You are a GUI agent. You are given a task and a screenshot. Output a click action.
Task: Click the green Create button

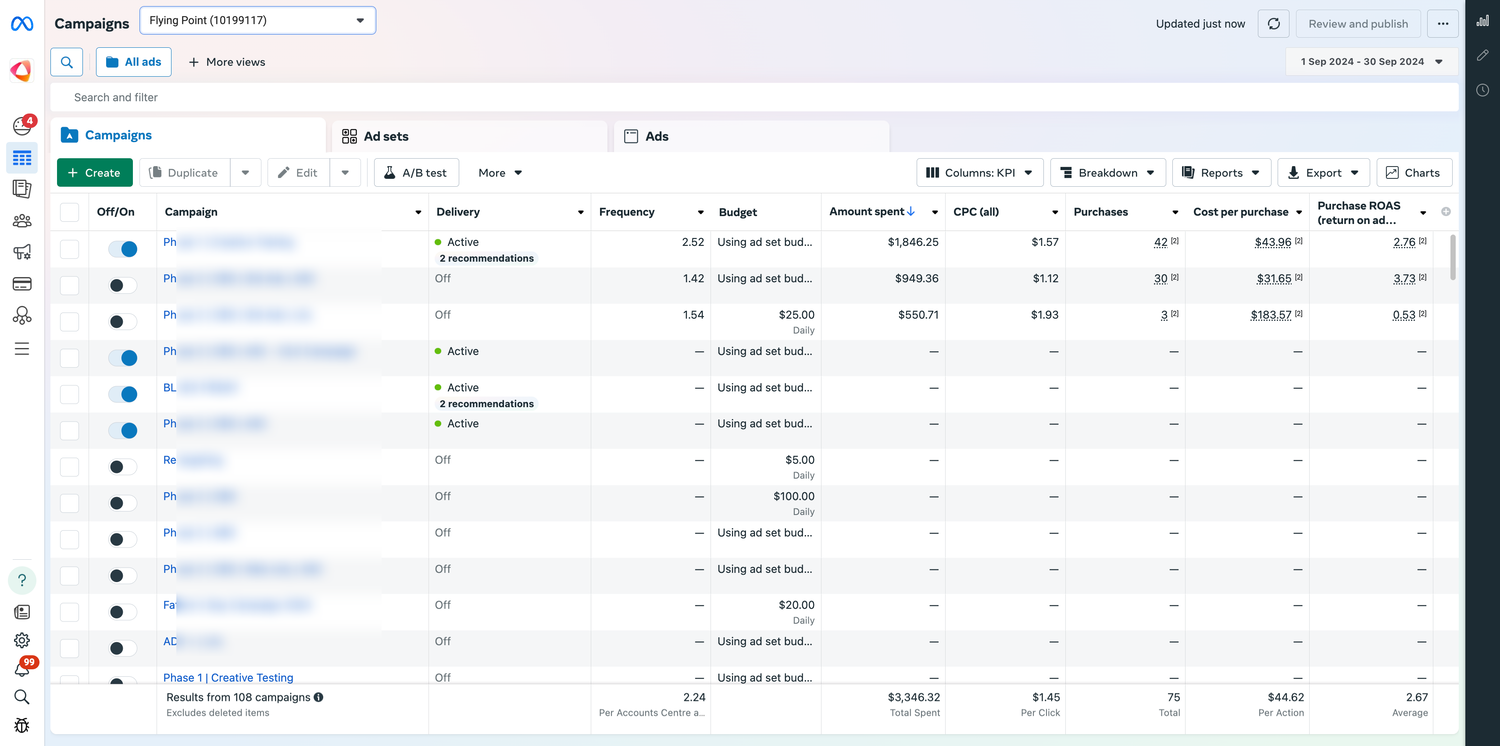click(x=95, y=173)
